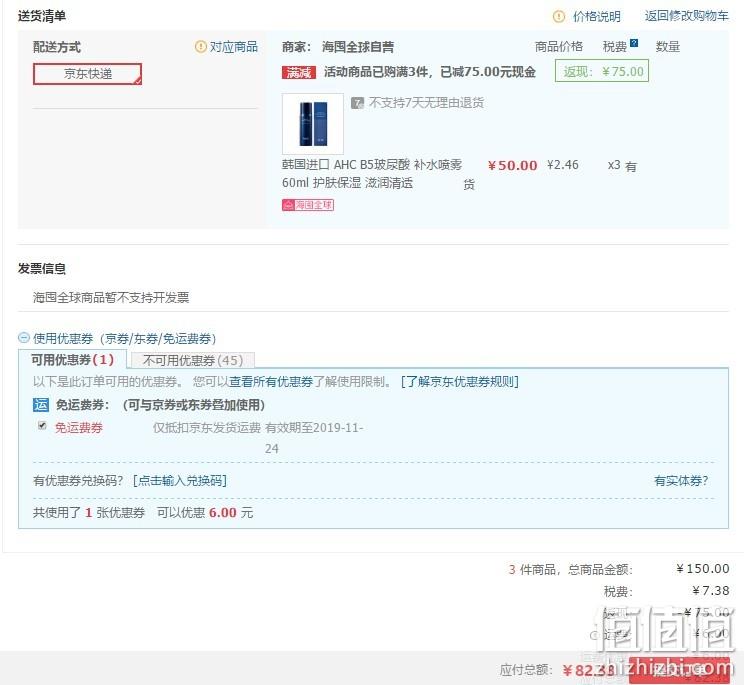Open the AHC B5玻尿酸 product title
The image size is (744, 685).
point(372,174)
